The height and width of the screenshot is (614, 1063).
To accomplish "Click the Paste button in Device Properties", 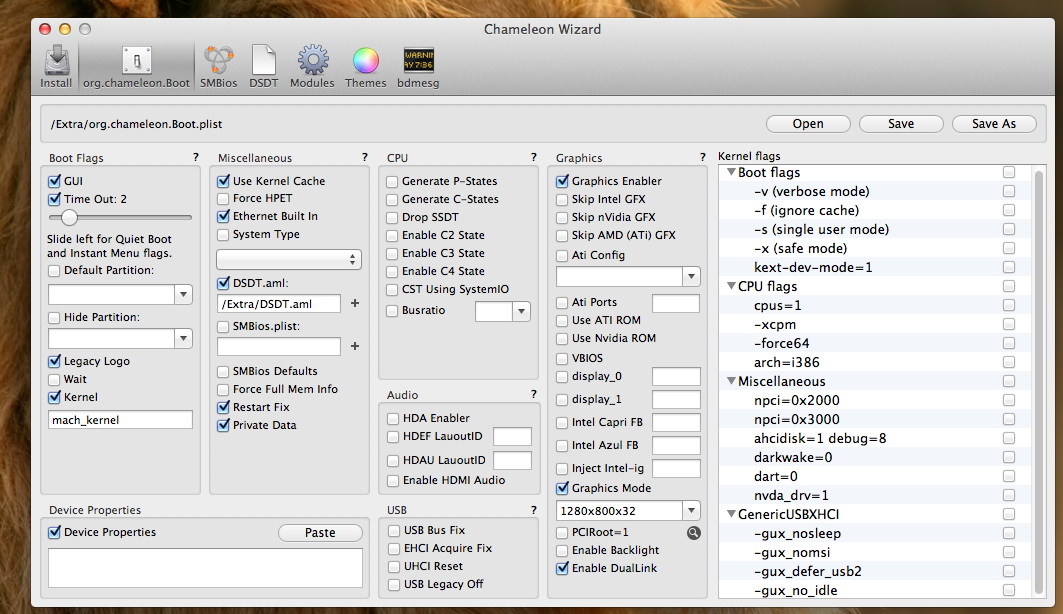I will 320,533.
